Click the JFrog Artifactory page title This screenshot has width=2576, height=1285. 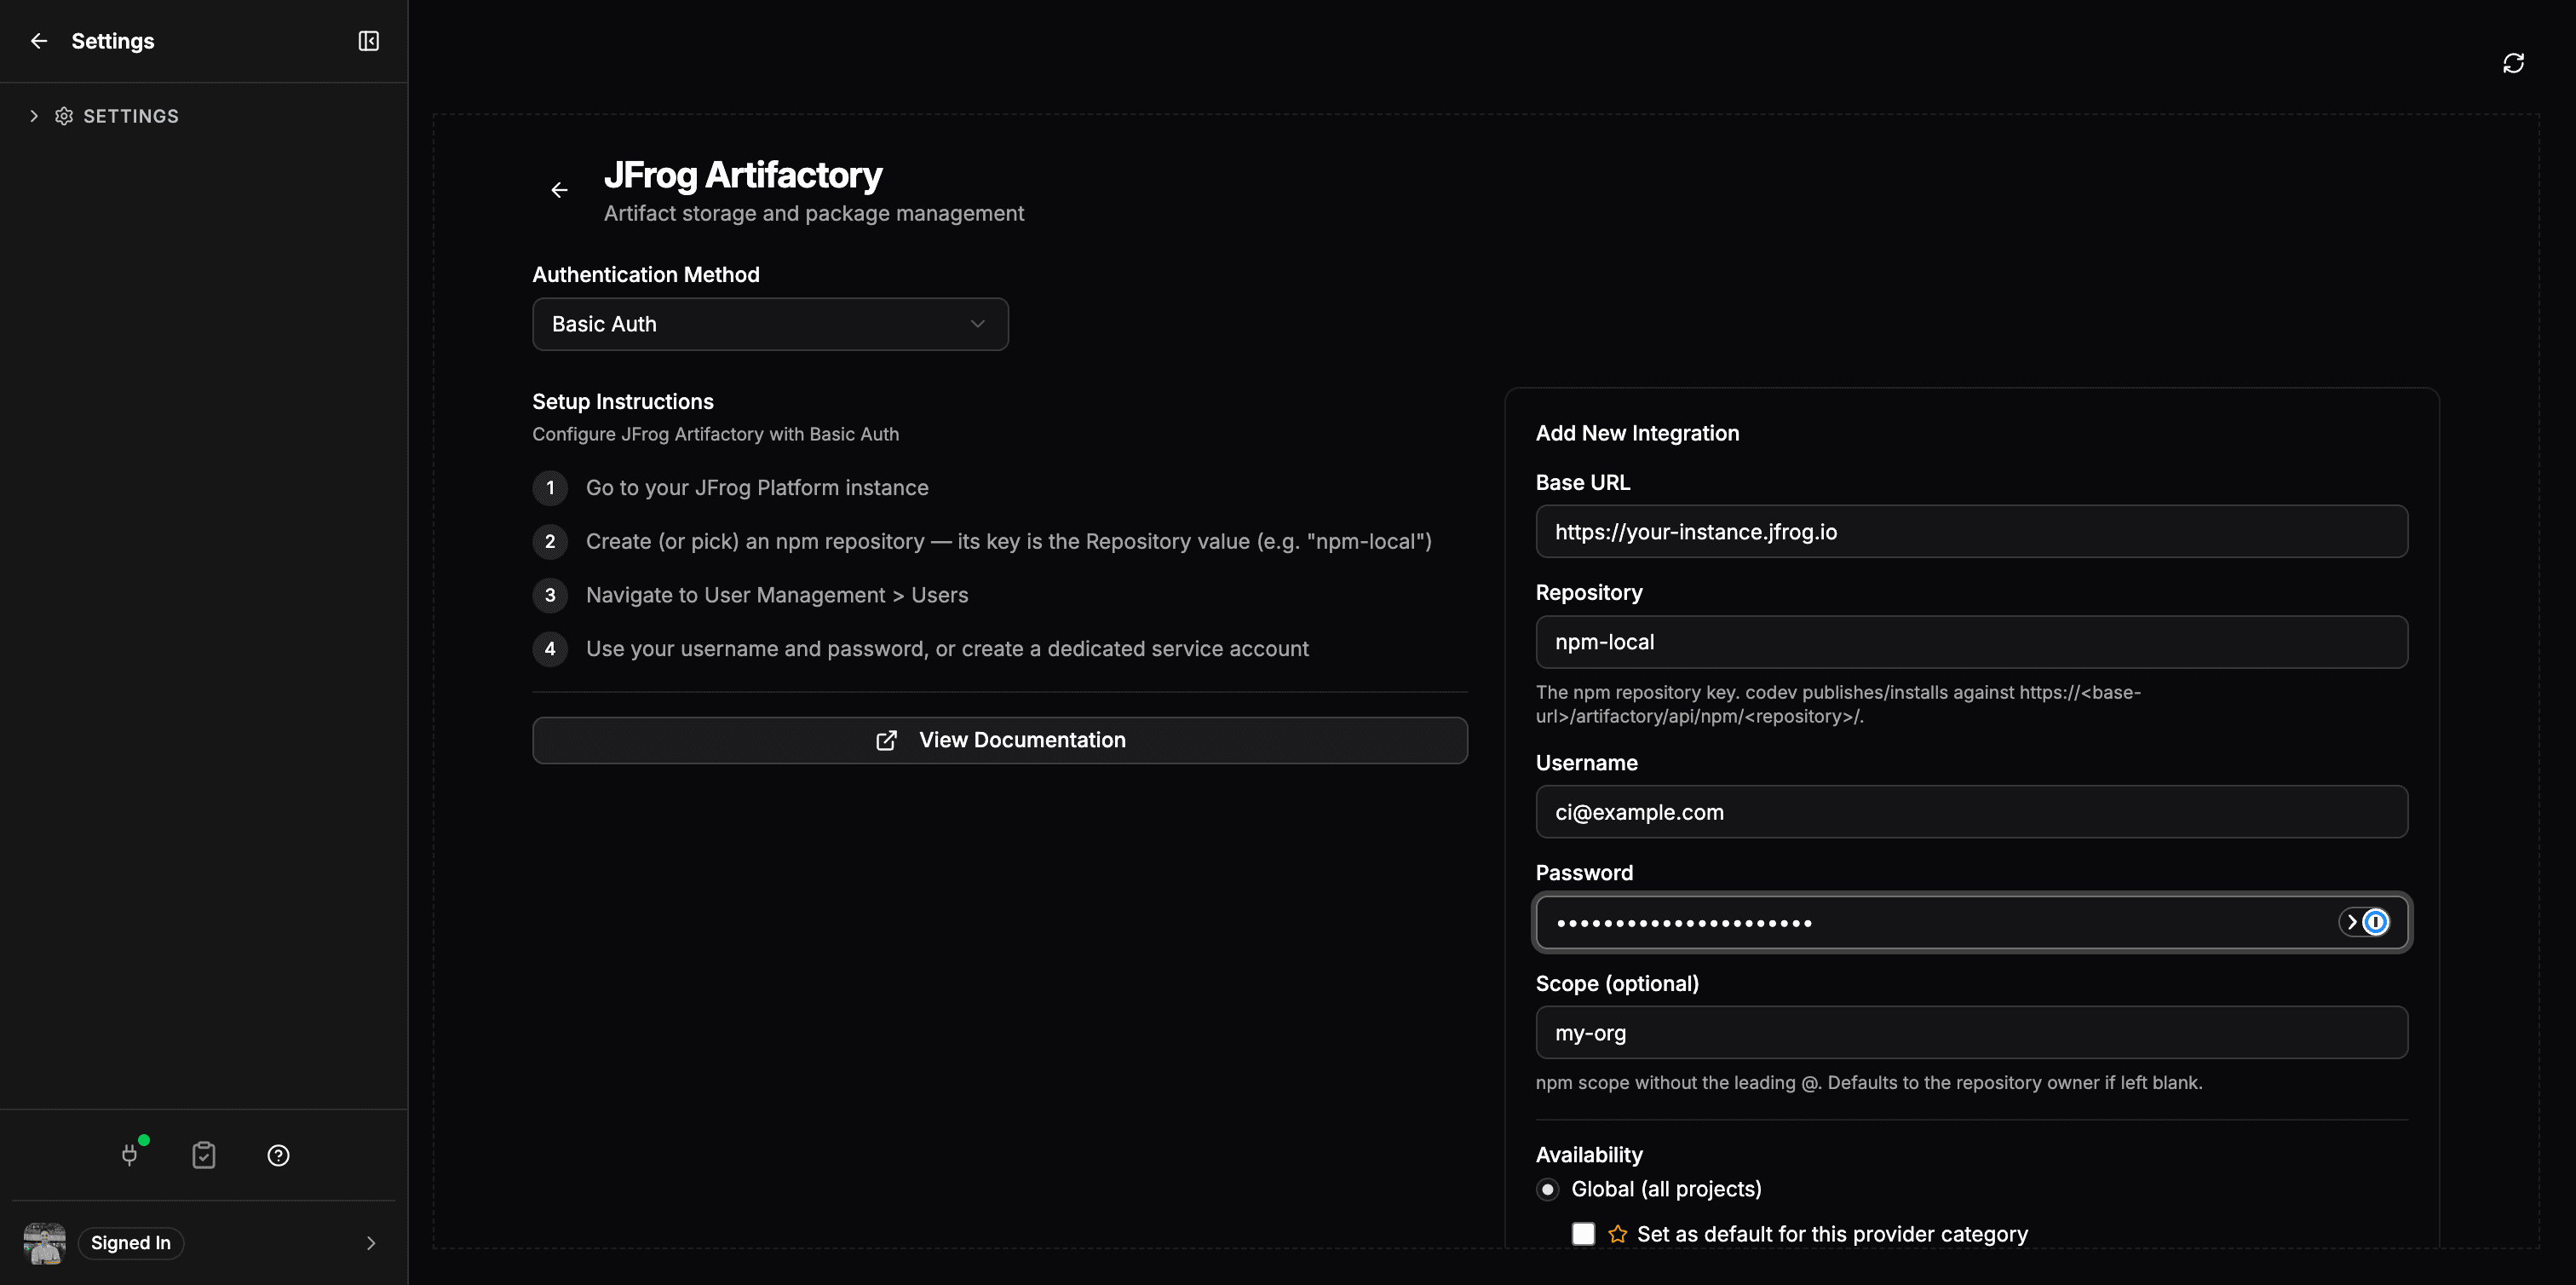(743, 175)
